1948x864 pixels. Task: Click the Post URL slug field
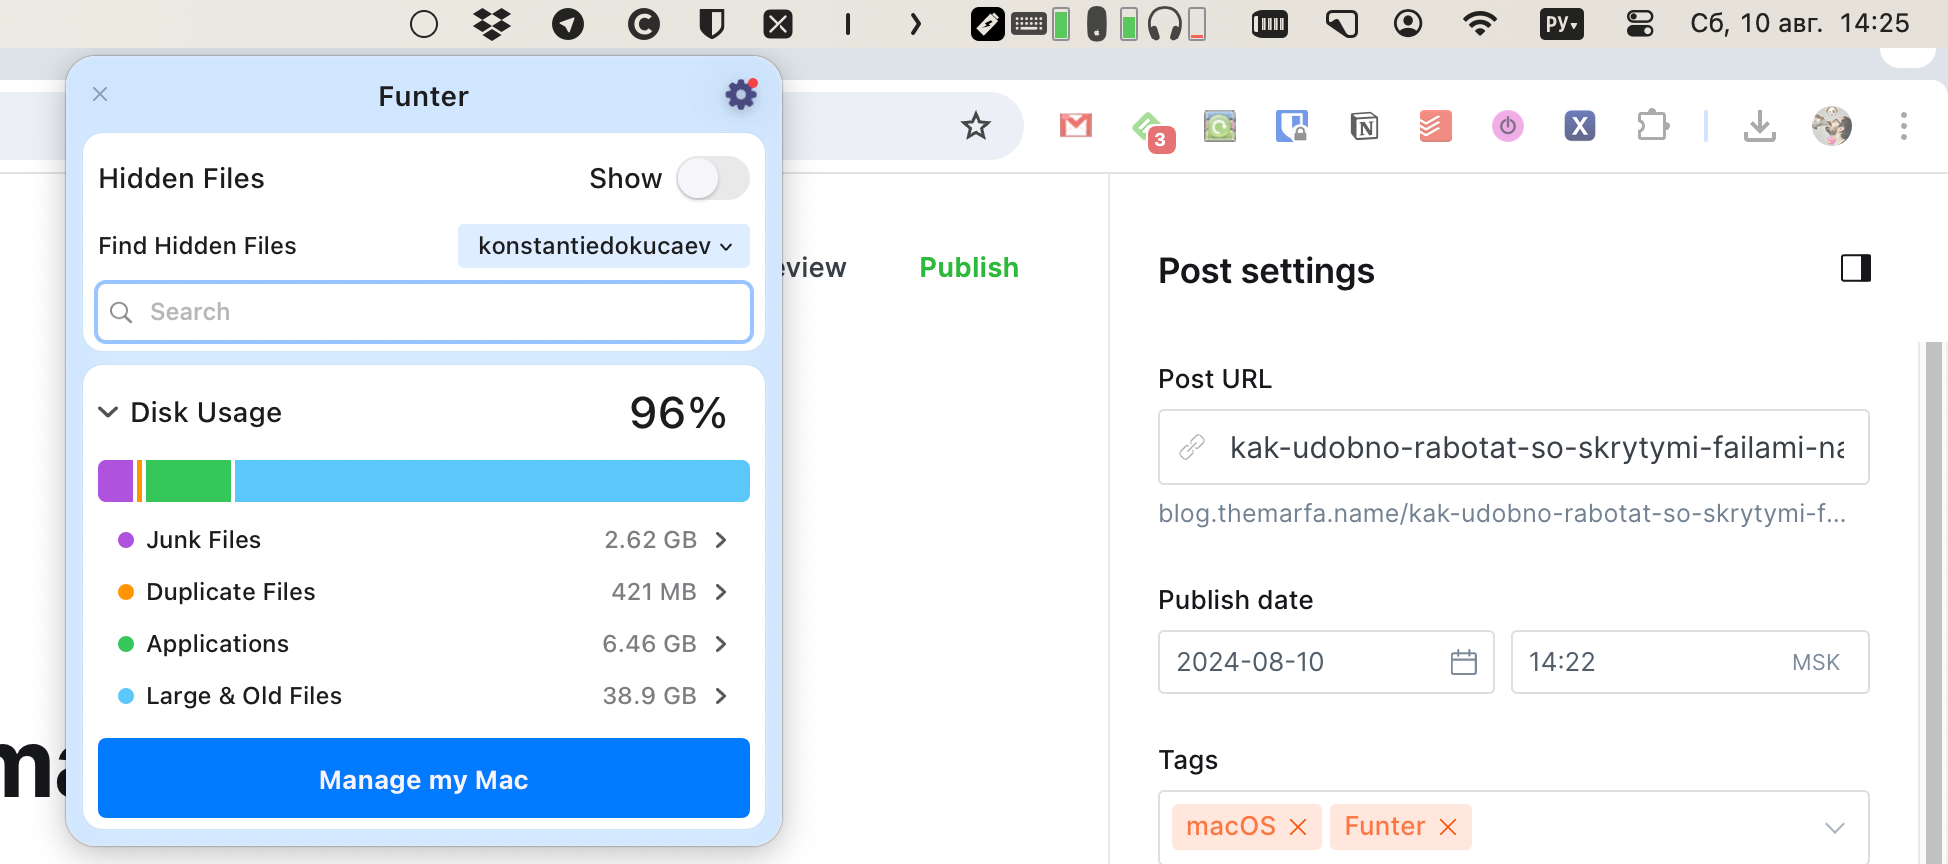[1514, 447]
